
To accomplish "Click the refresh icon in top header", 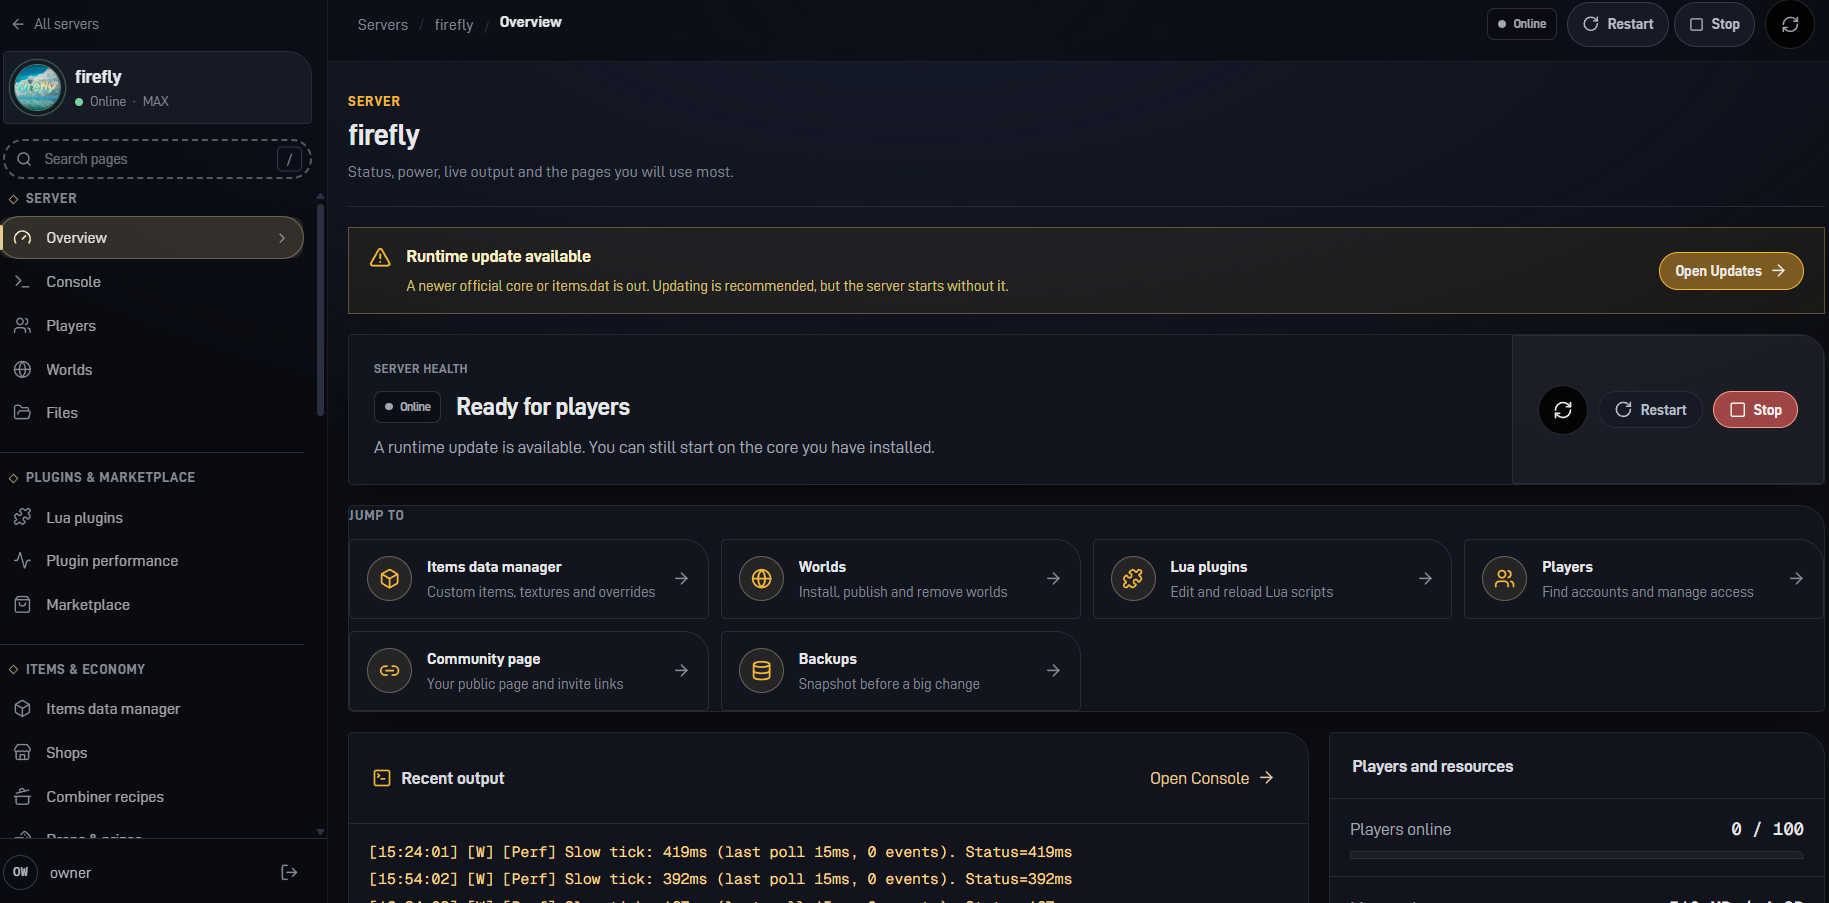I will [1790, 24].
